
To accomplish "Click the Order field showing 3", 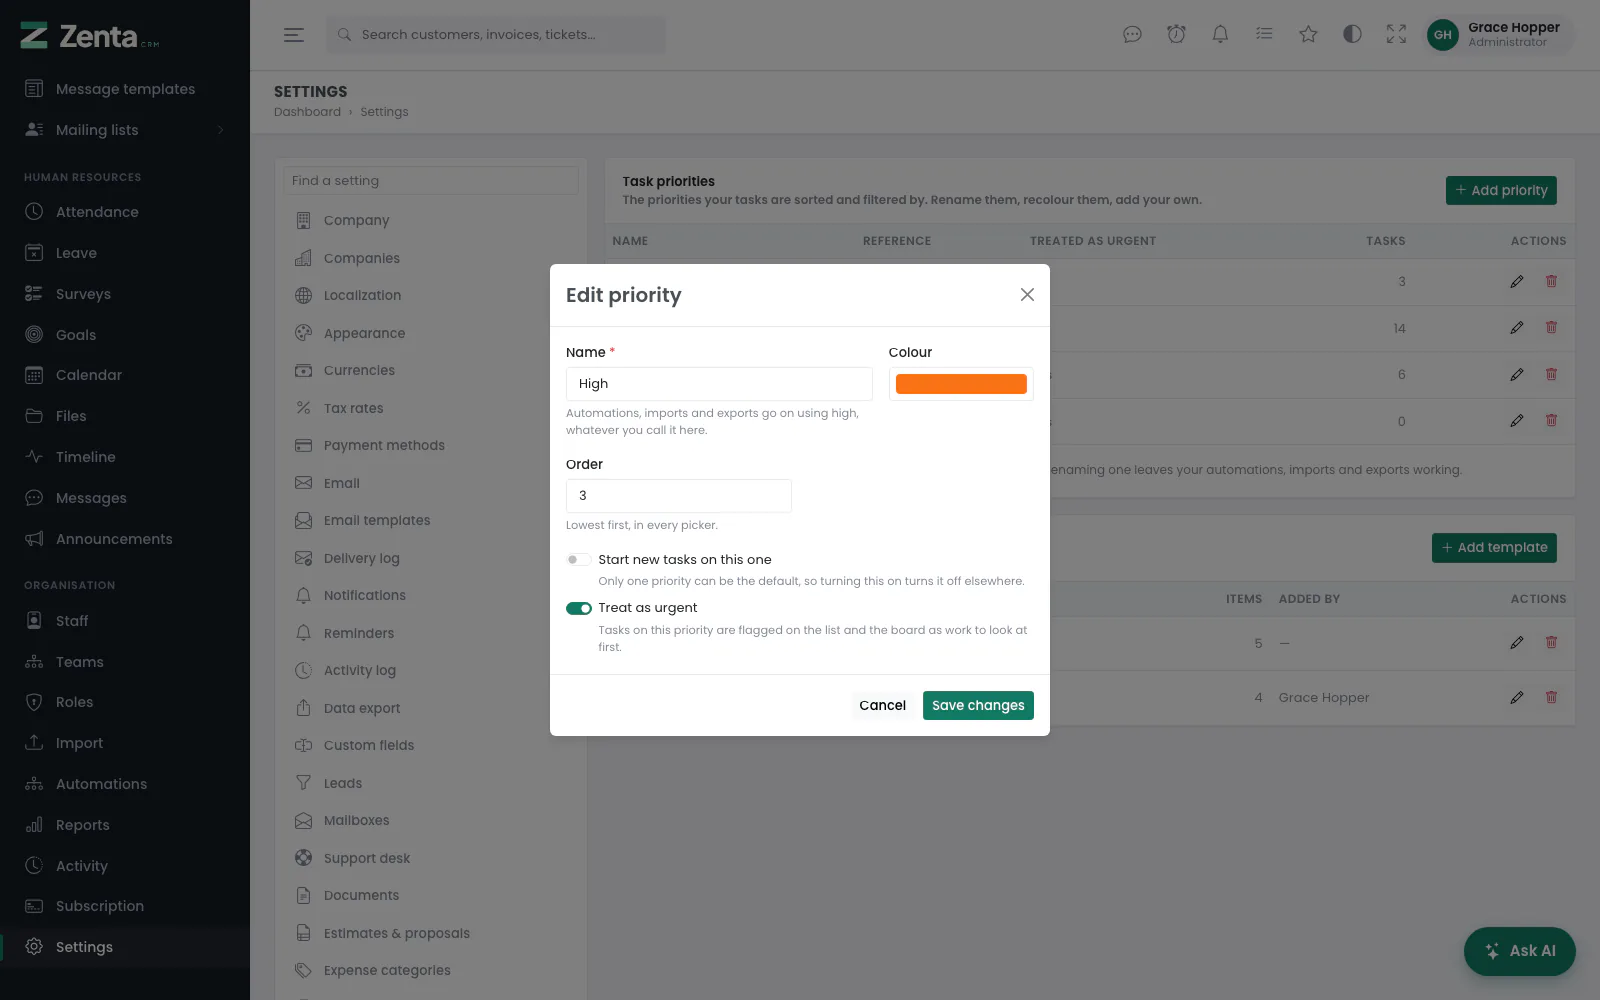I will [679, 496].
